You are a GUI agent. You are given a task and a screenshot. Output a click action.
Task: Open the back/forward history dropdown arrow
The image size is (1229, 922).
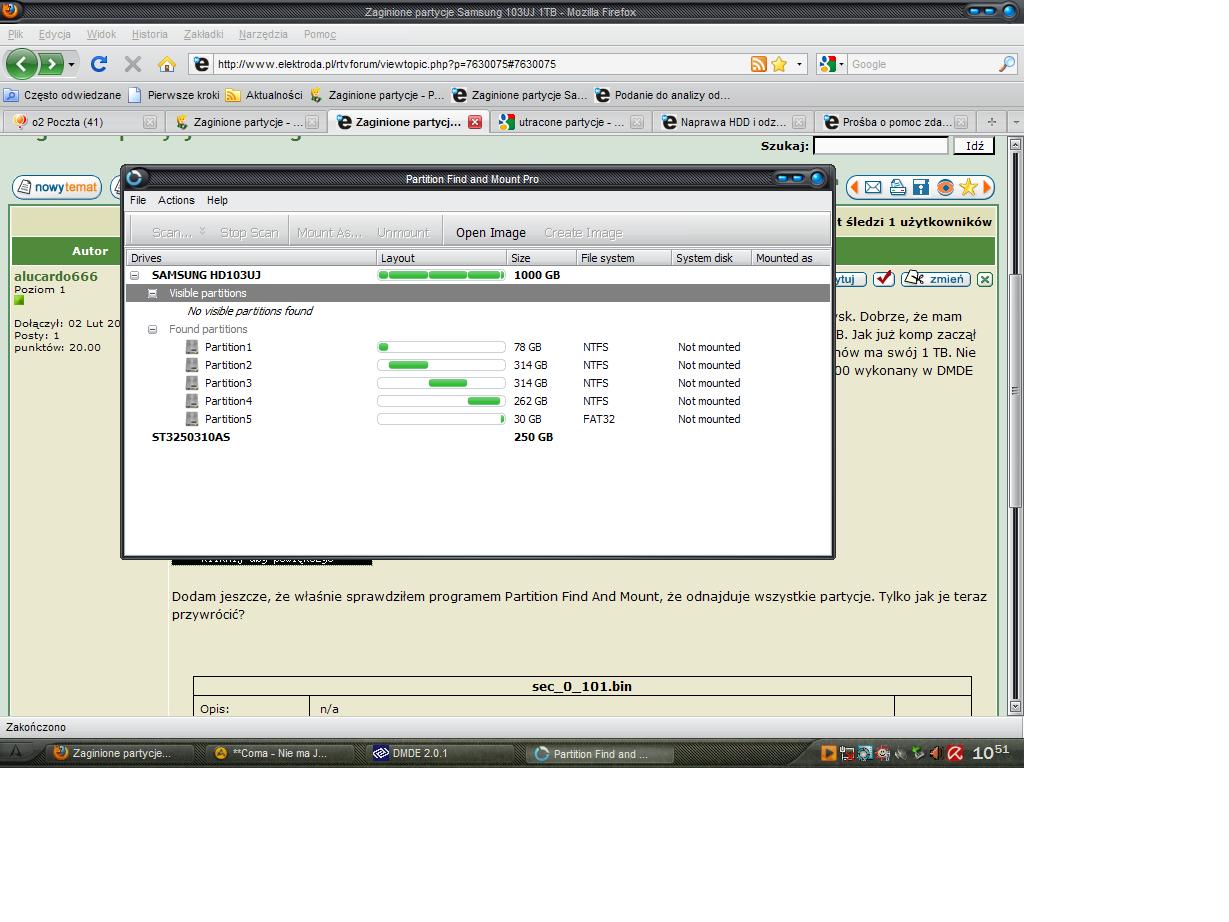click(71, 64)
